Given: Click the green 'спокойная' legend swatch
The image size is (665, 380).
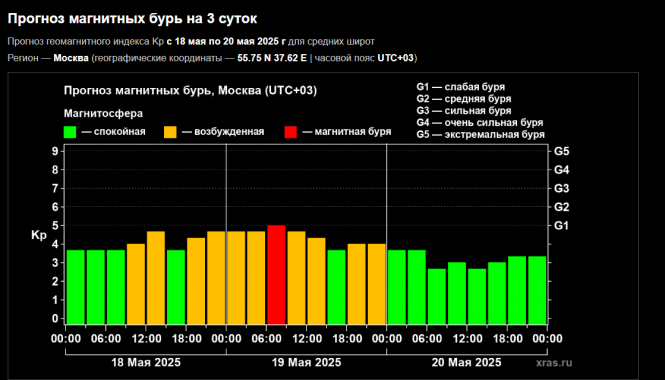Looking at the screenshot, I should (x=70, y=132).
